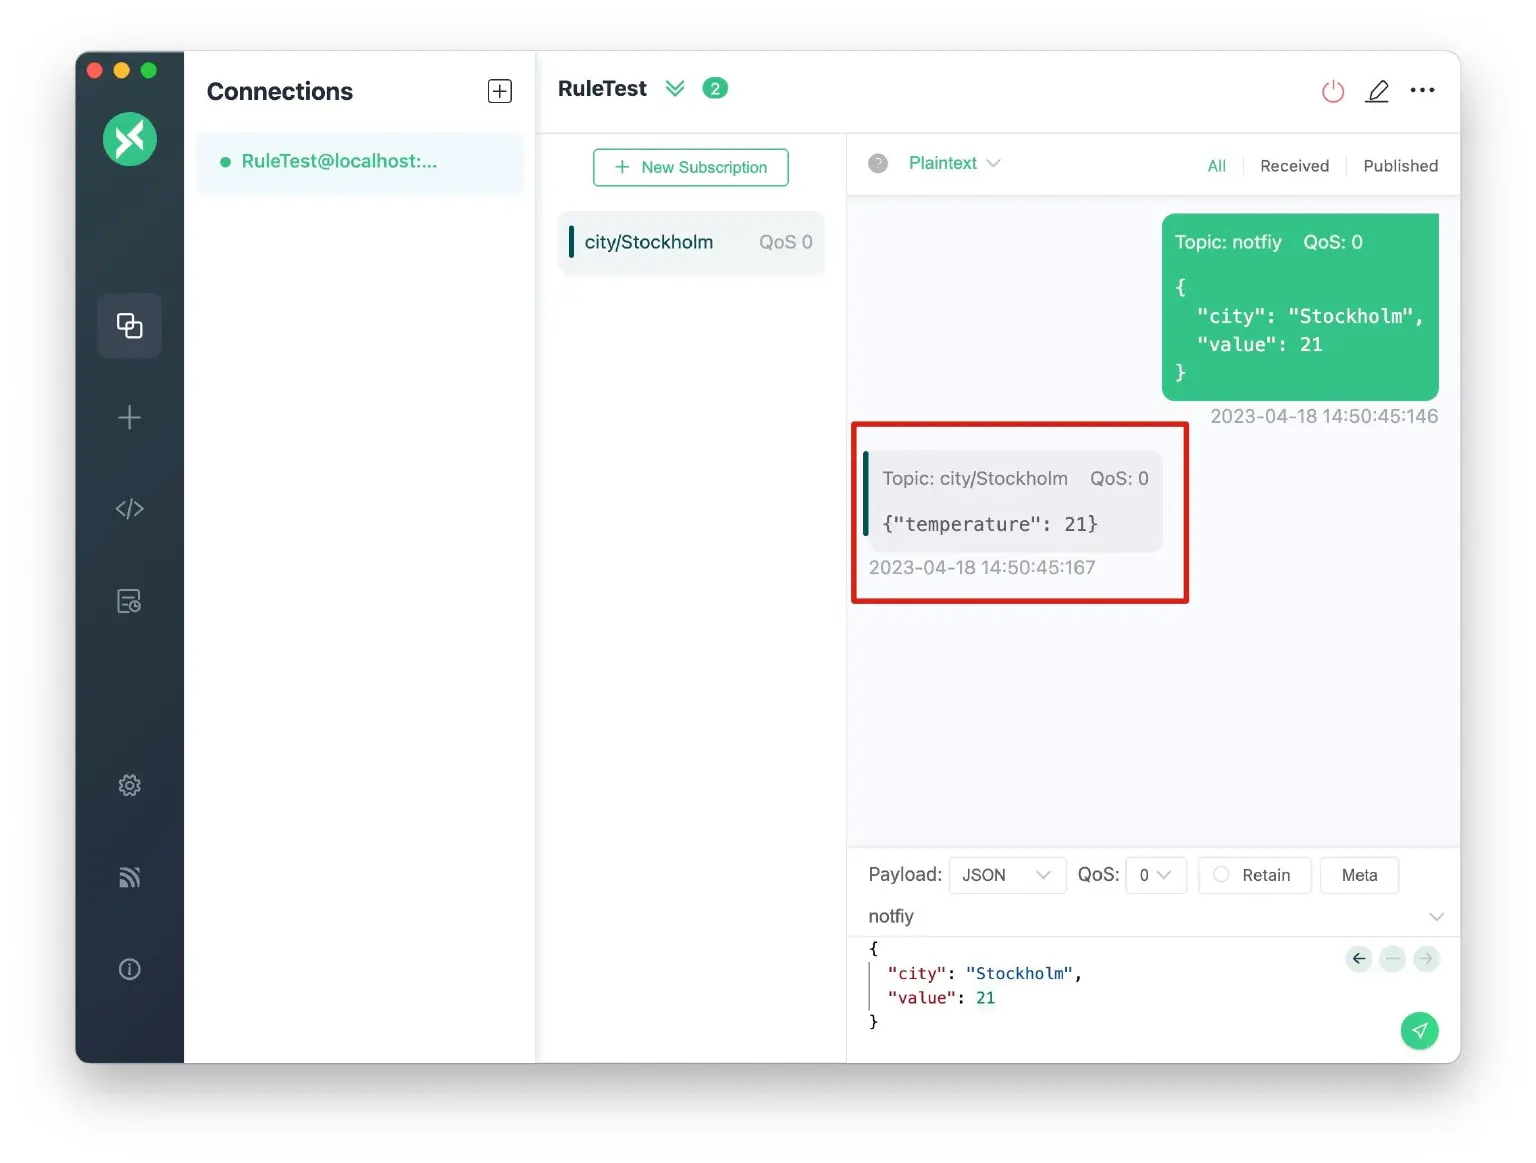The width and height of the screenshot is (1536, 1163).
Task: Open the QoS level dropdown
Action: pyautogui.click(x=1155, y=875)
